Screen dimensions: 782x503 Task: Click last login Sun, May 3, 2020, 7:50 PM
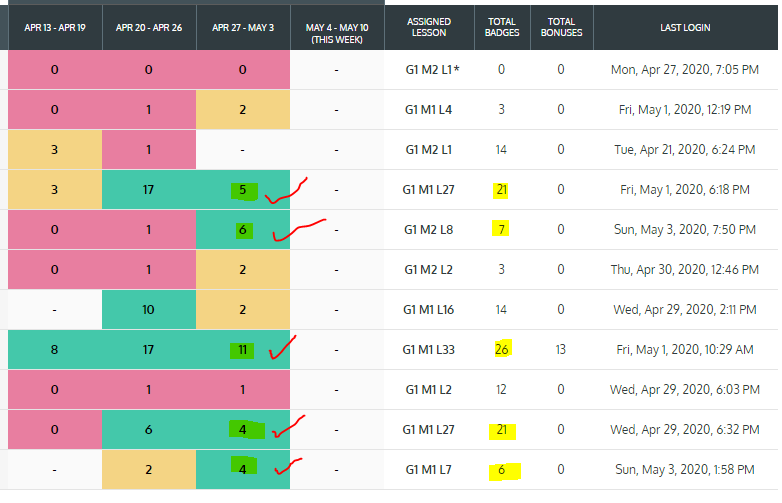point(685,230)
